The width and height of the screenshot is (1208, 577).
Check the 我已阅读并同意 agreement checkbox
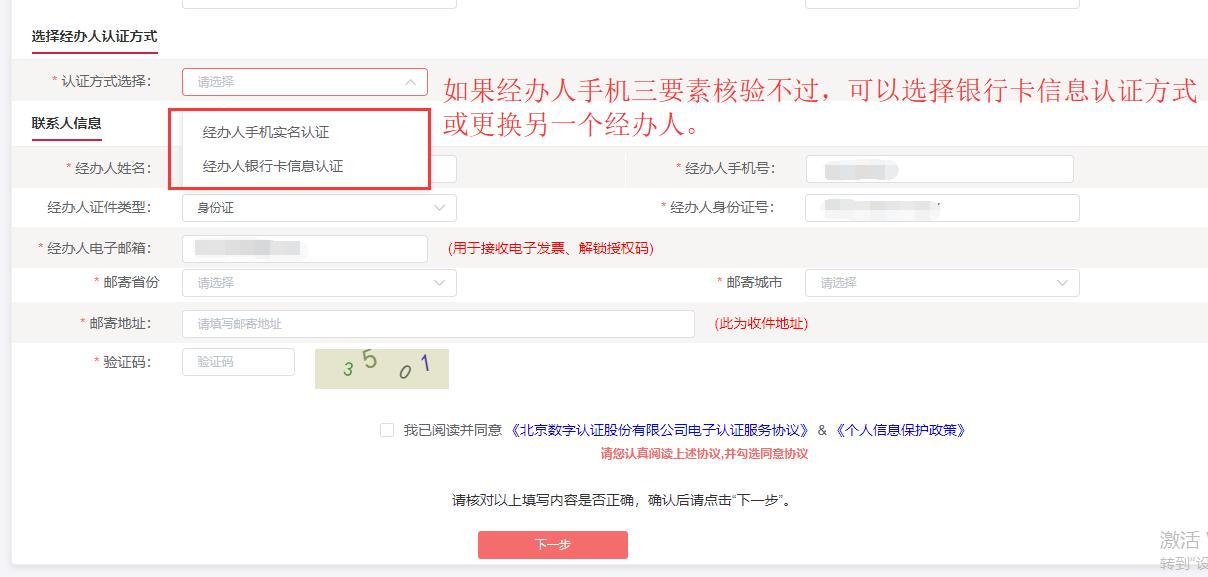385,431
